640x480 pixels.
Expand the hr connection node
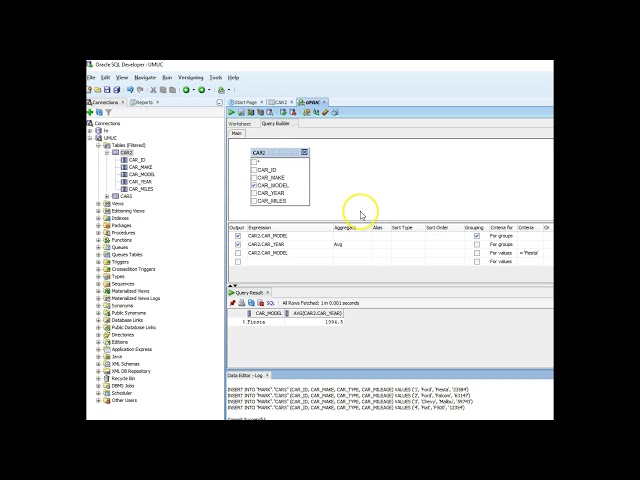[90, 131]
